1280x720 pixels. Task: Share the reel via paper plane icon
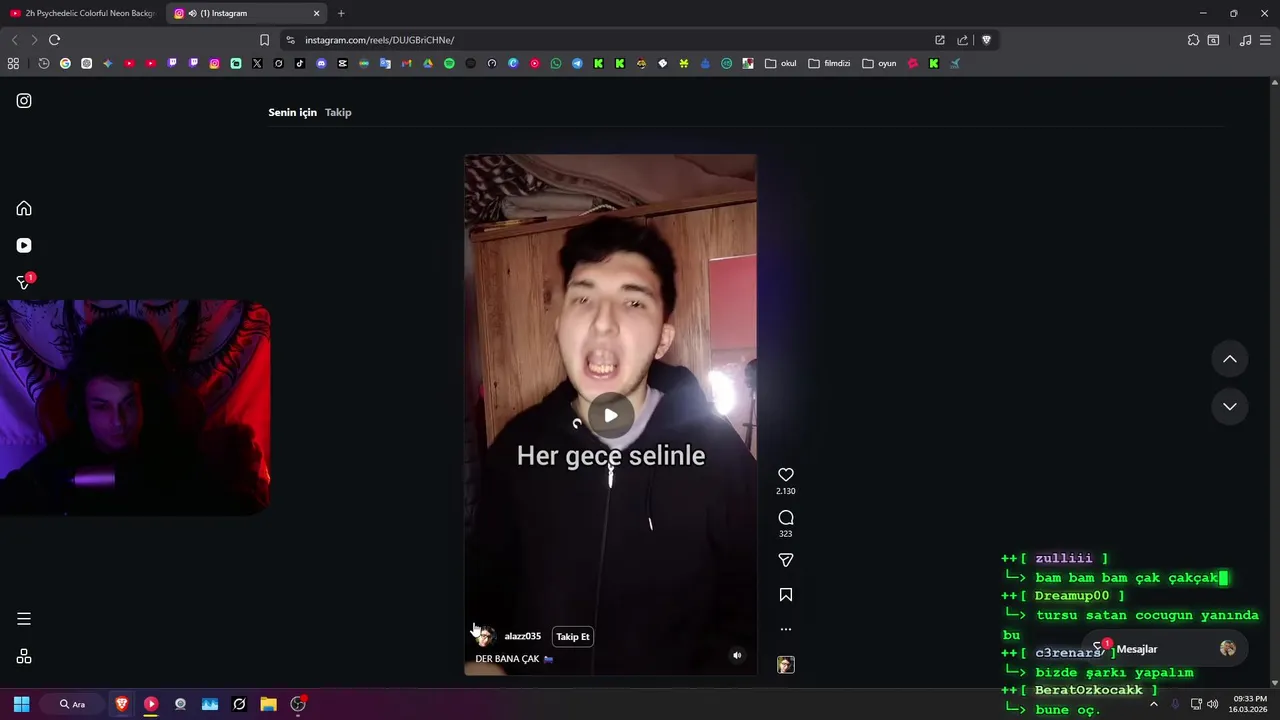(786, 560)
